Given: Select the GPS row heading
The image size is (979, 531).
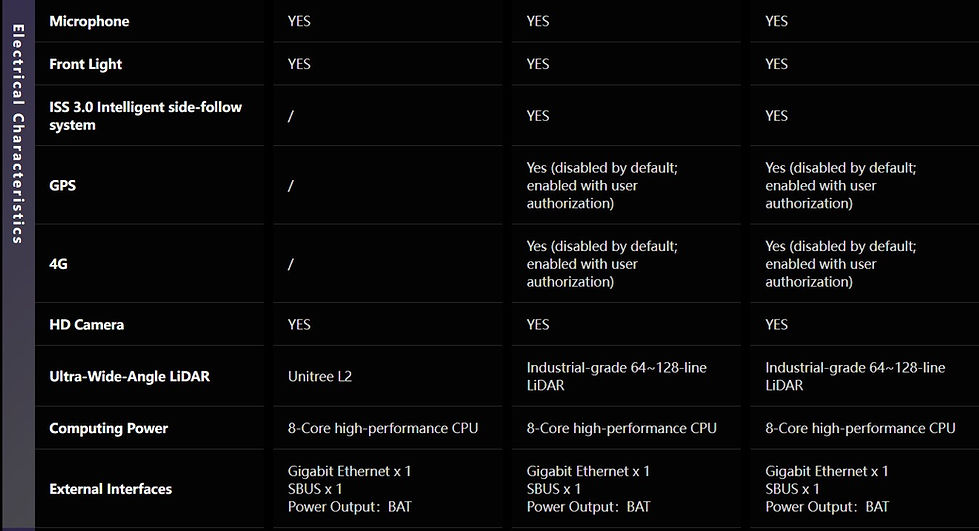Looking at the screenshot, I should click(62, 186).
